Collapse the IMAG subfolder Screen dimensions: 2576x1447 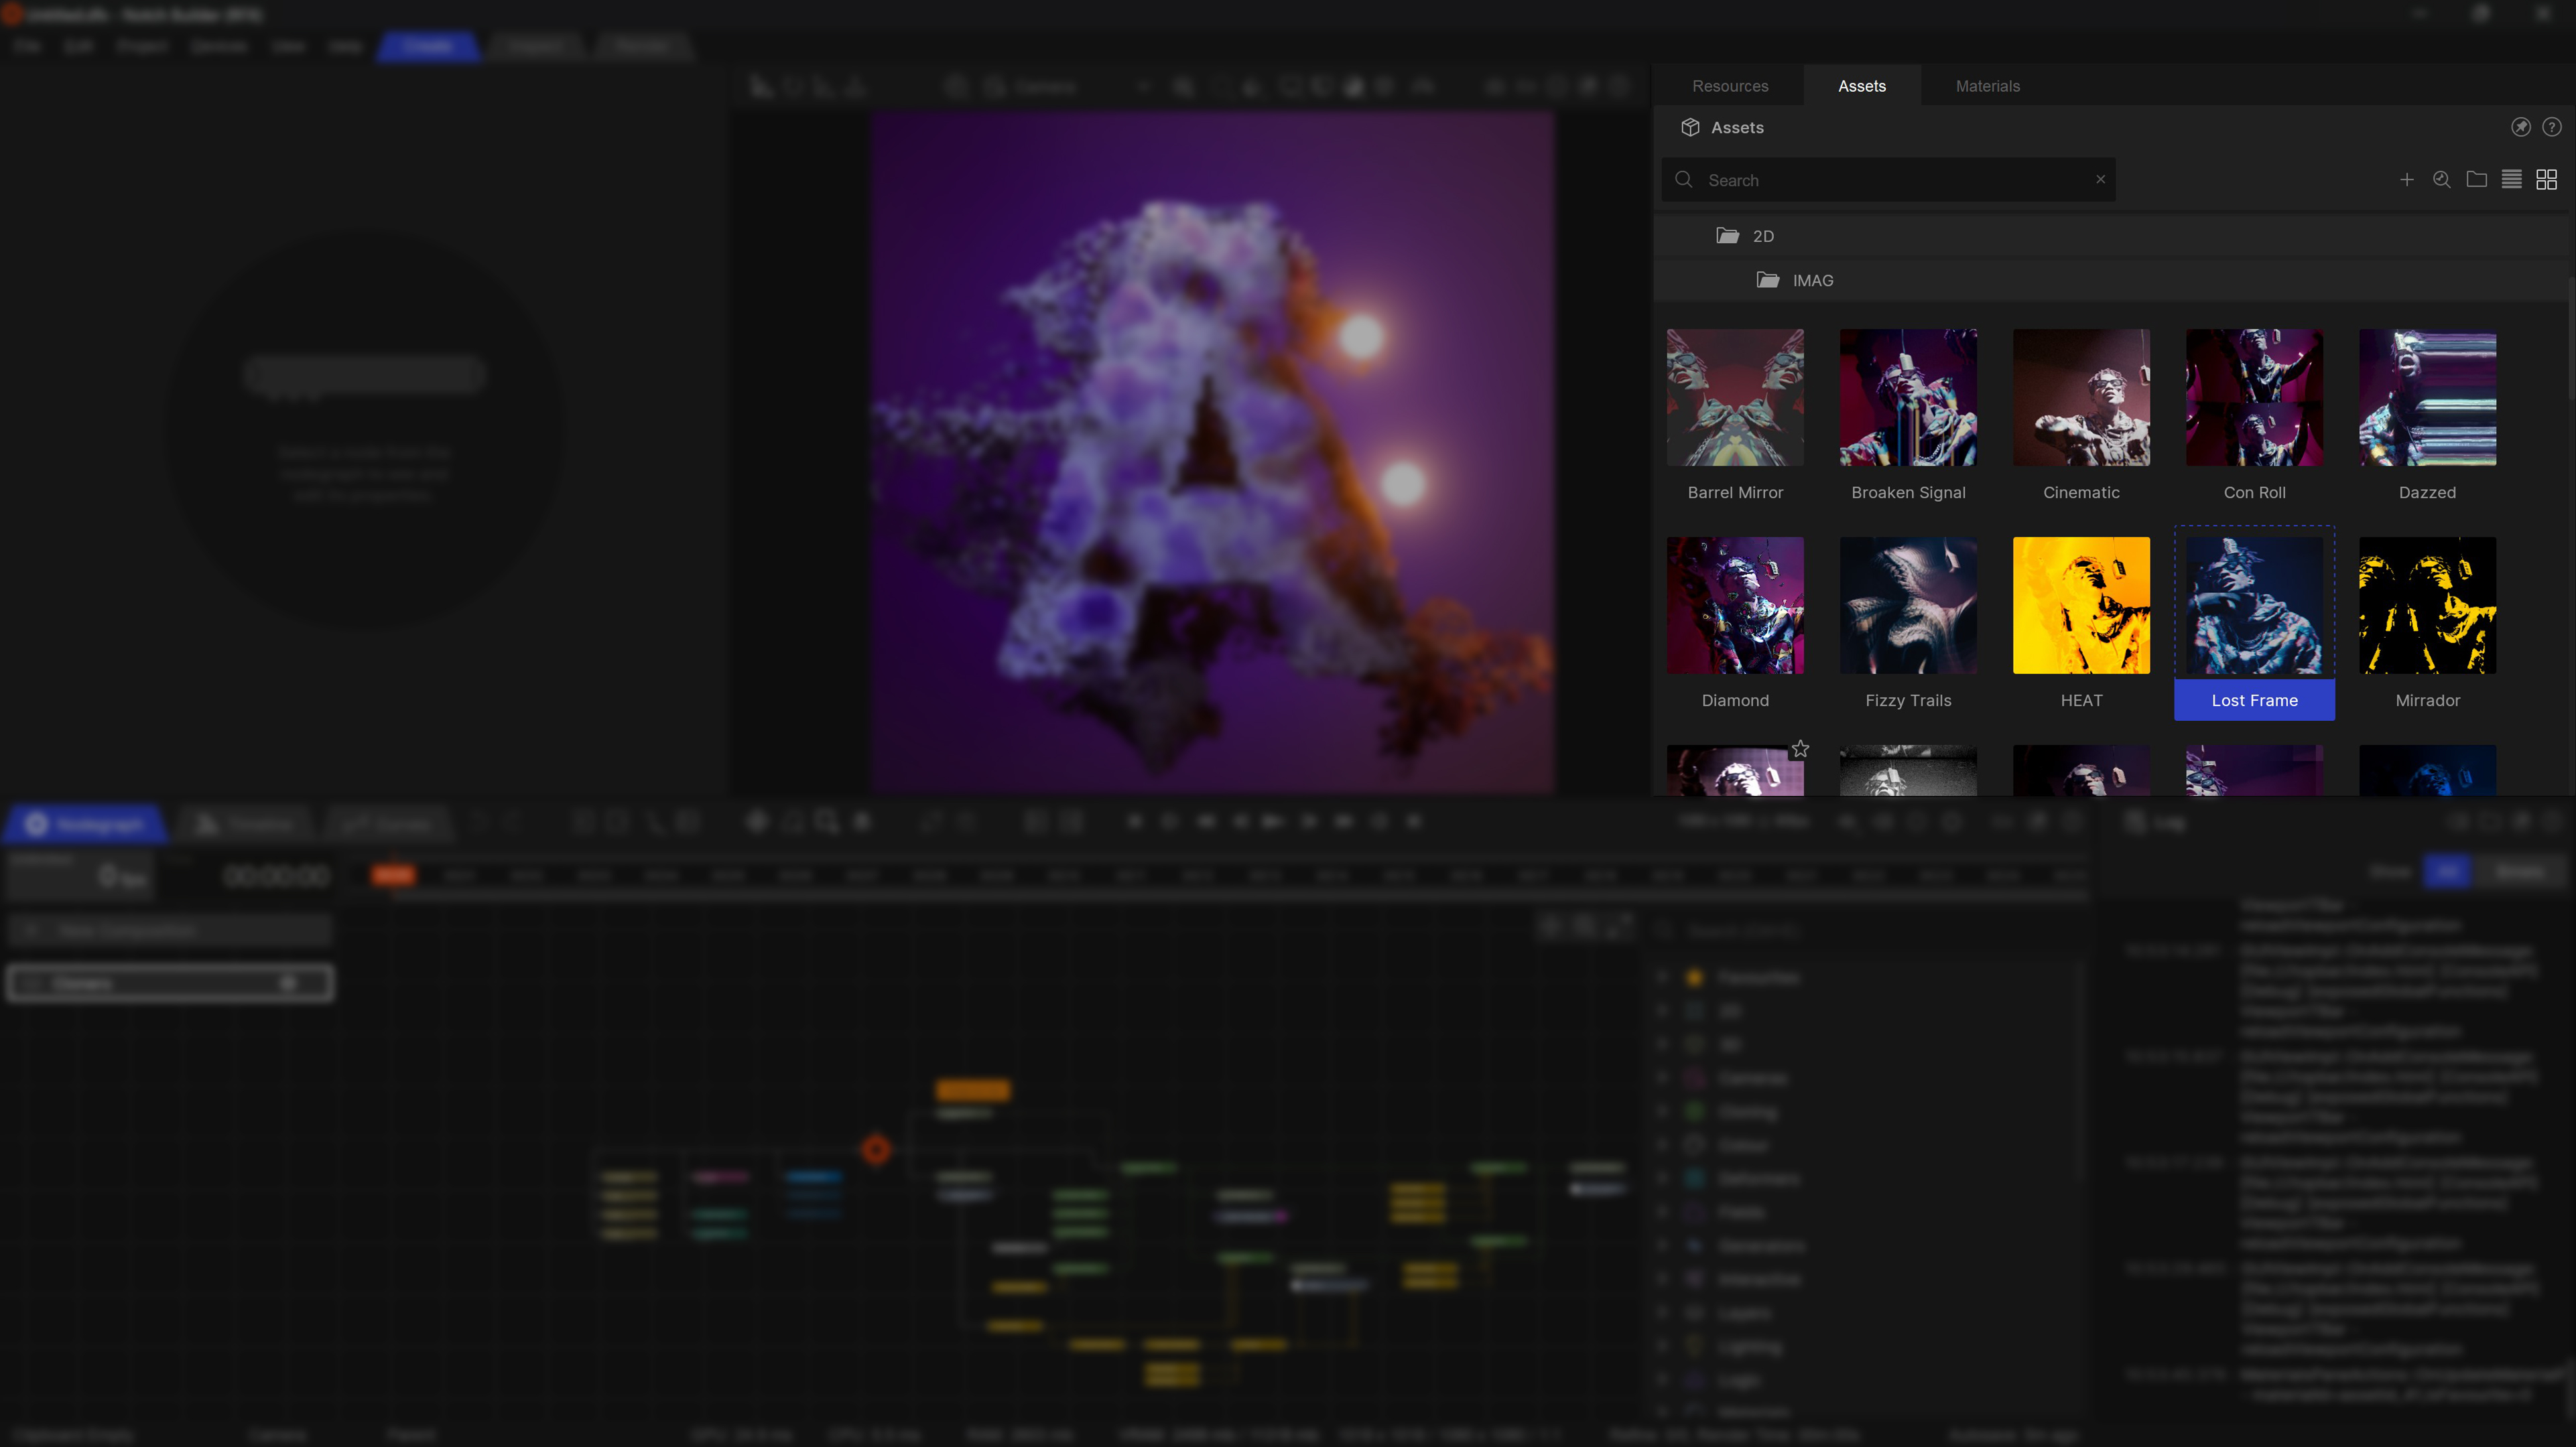[1768, 281]
